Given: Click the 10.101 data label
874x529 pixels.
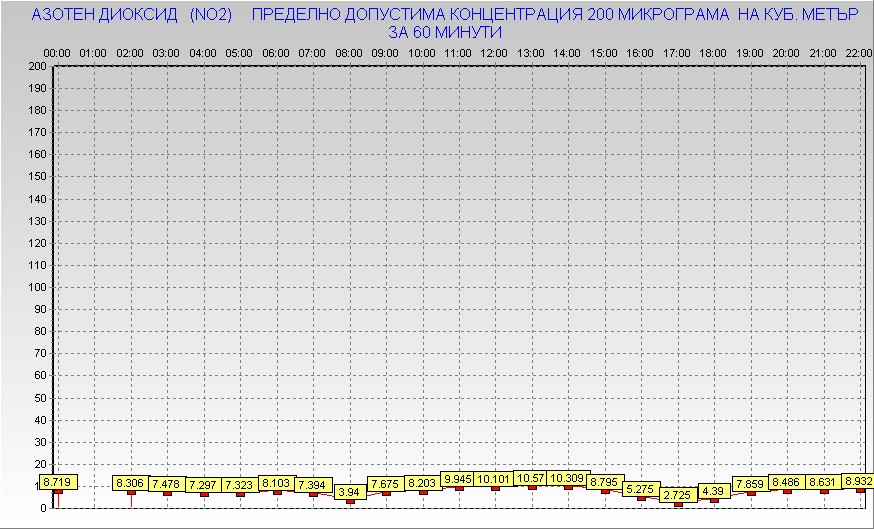Looking at the screenshot, I should click(x=495, y=480).
